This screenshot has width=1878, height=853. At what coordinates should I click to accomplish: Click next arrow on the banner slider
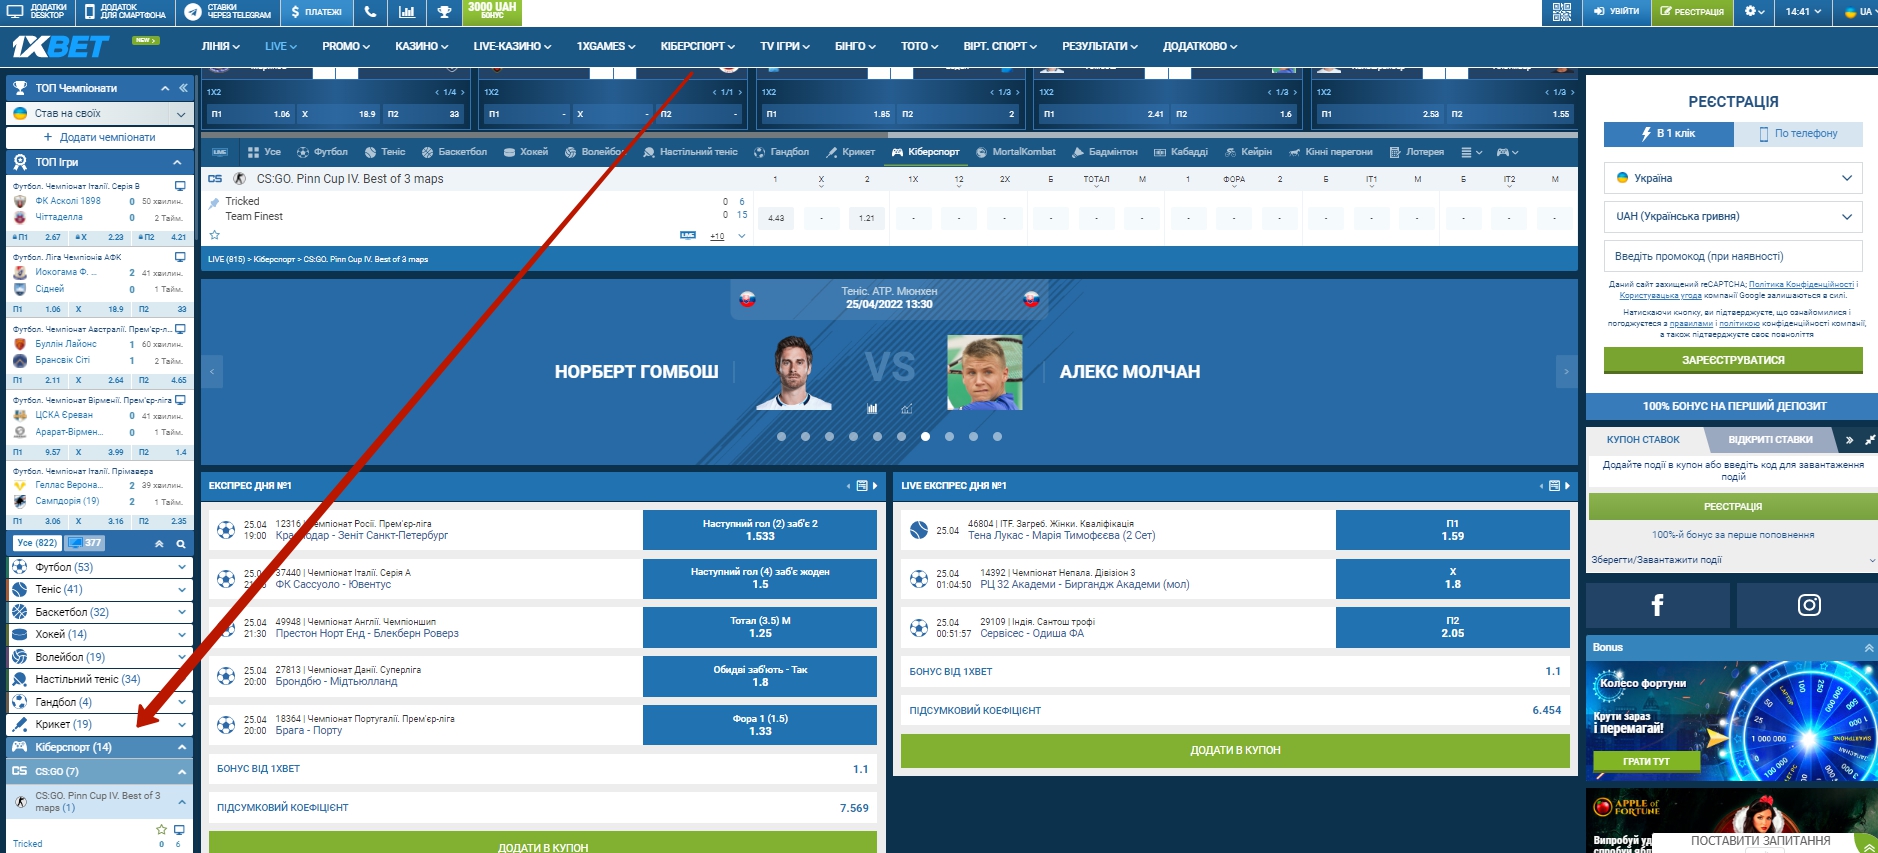1566,371
